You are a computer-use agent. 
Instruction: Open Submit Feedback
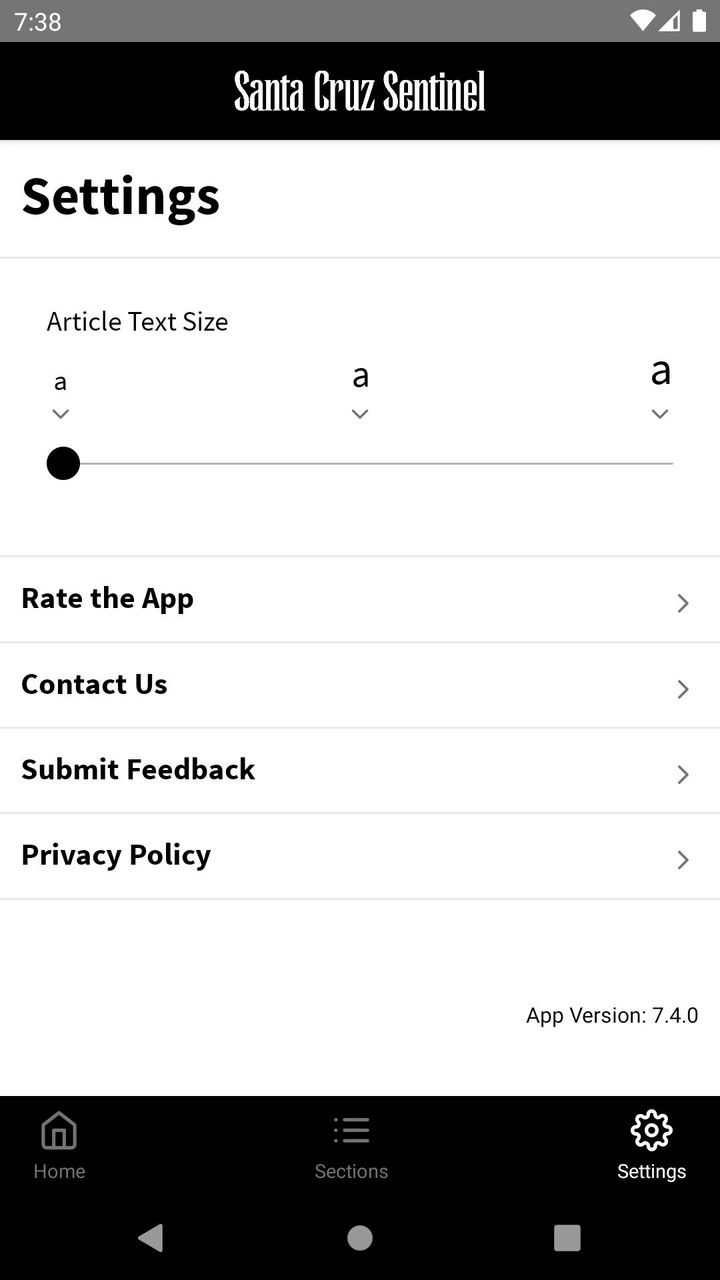(138, 770)
